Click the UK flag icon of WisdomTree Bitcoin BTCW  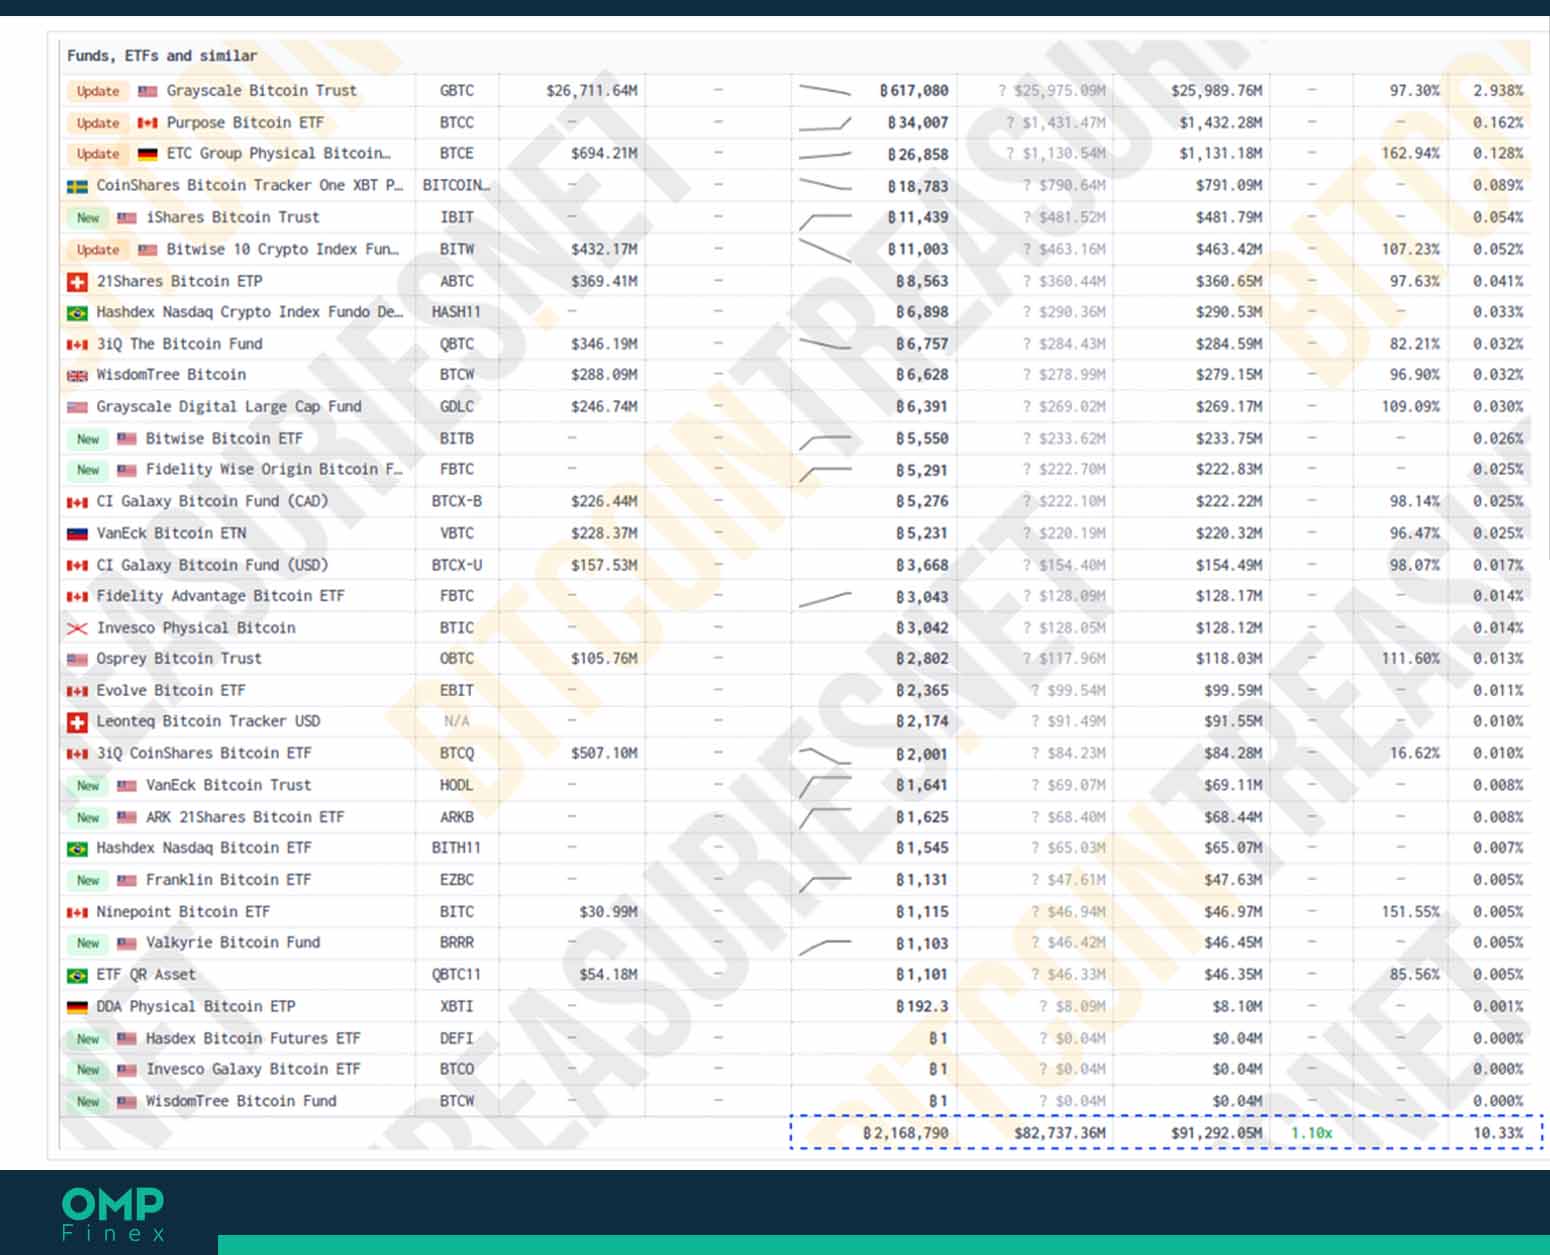pos(77,376)
